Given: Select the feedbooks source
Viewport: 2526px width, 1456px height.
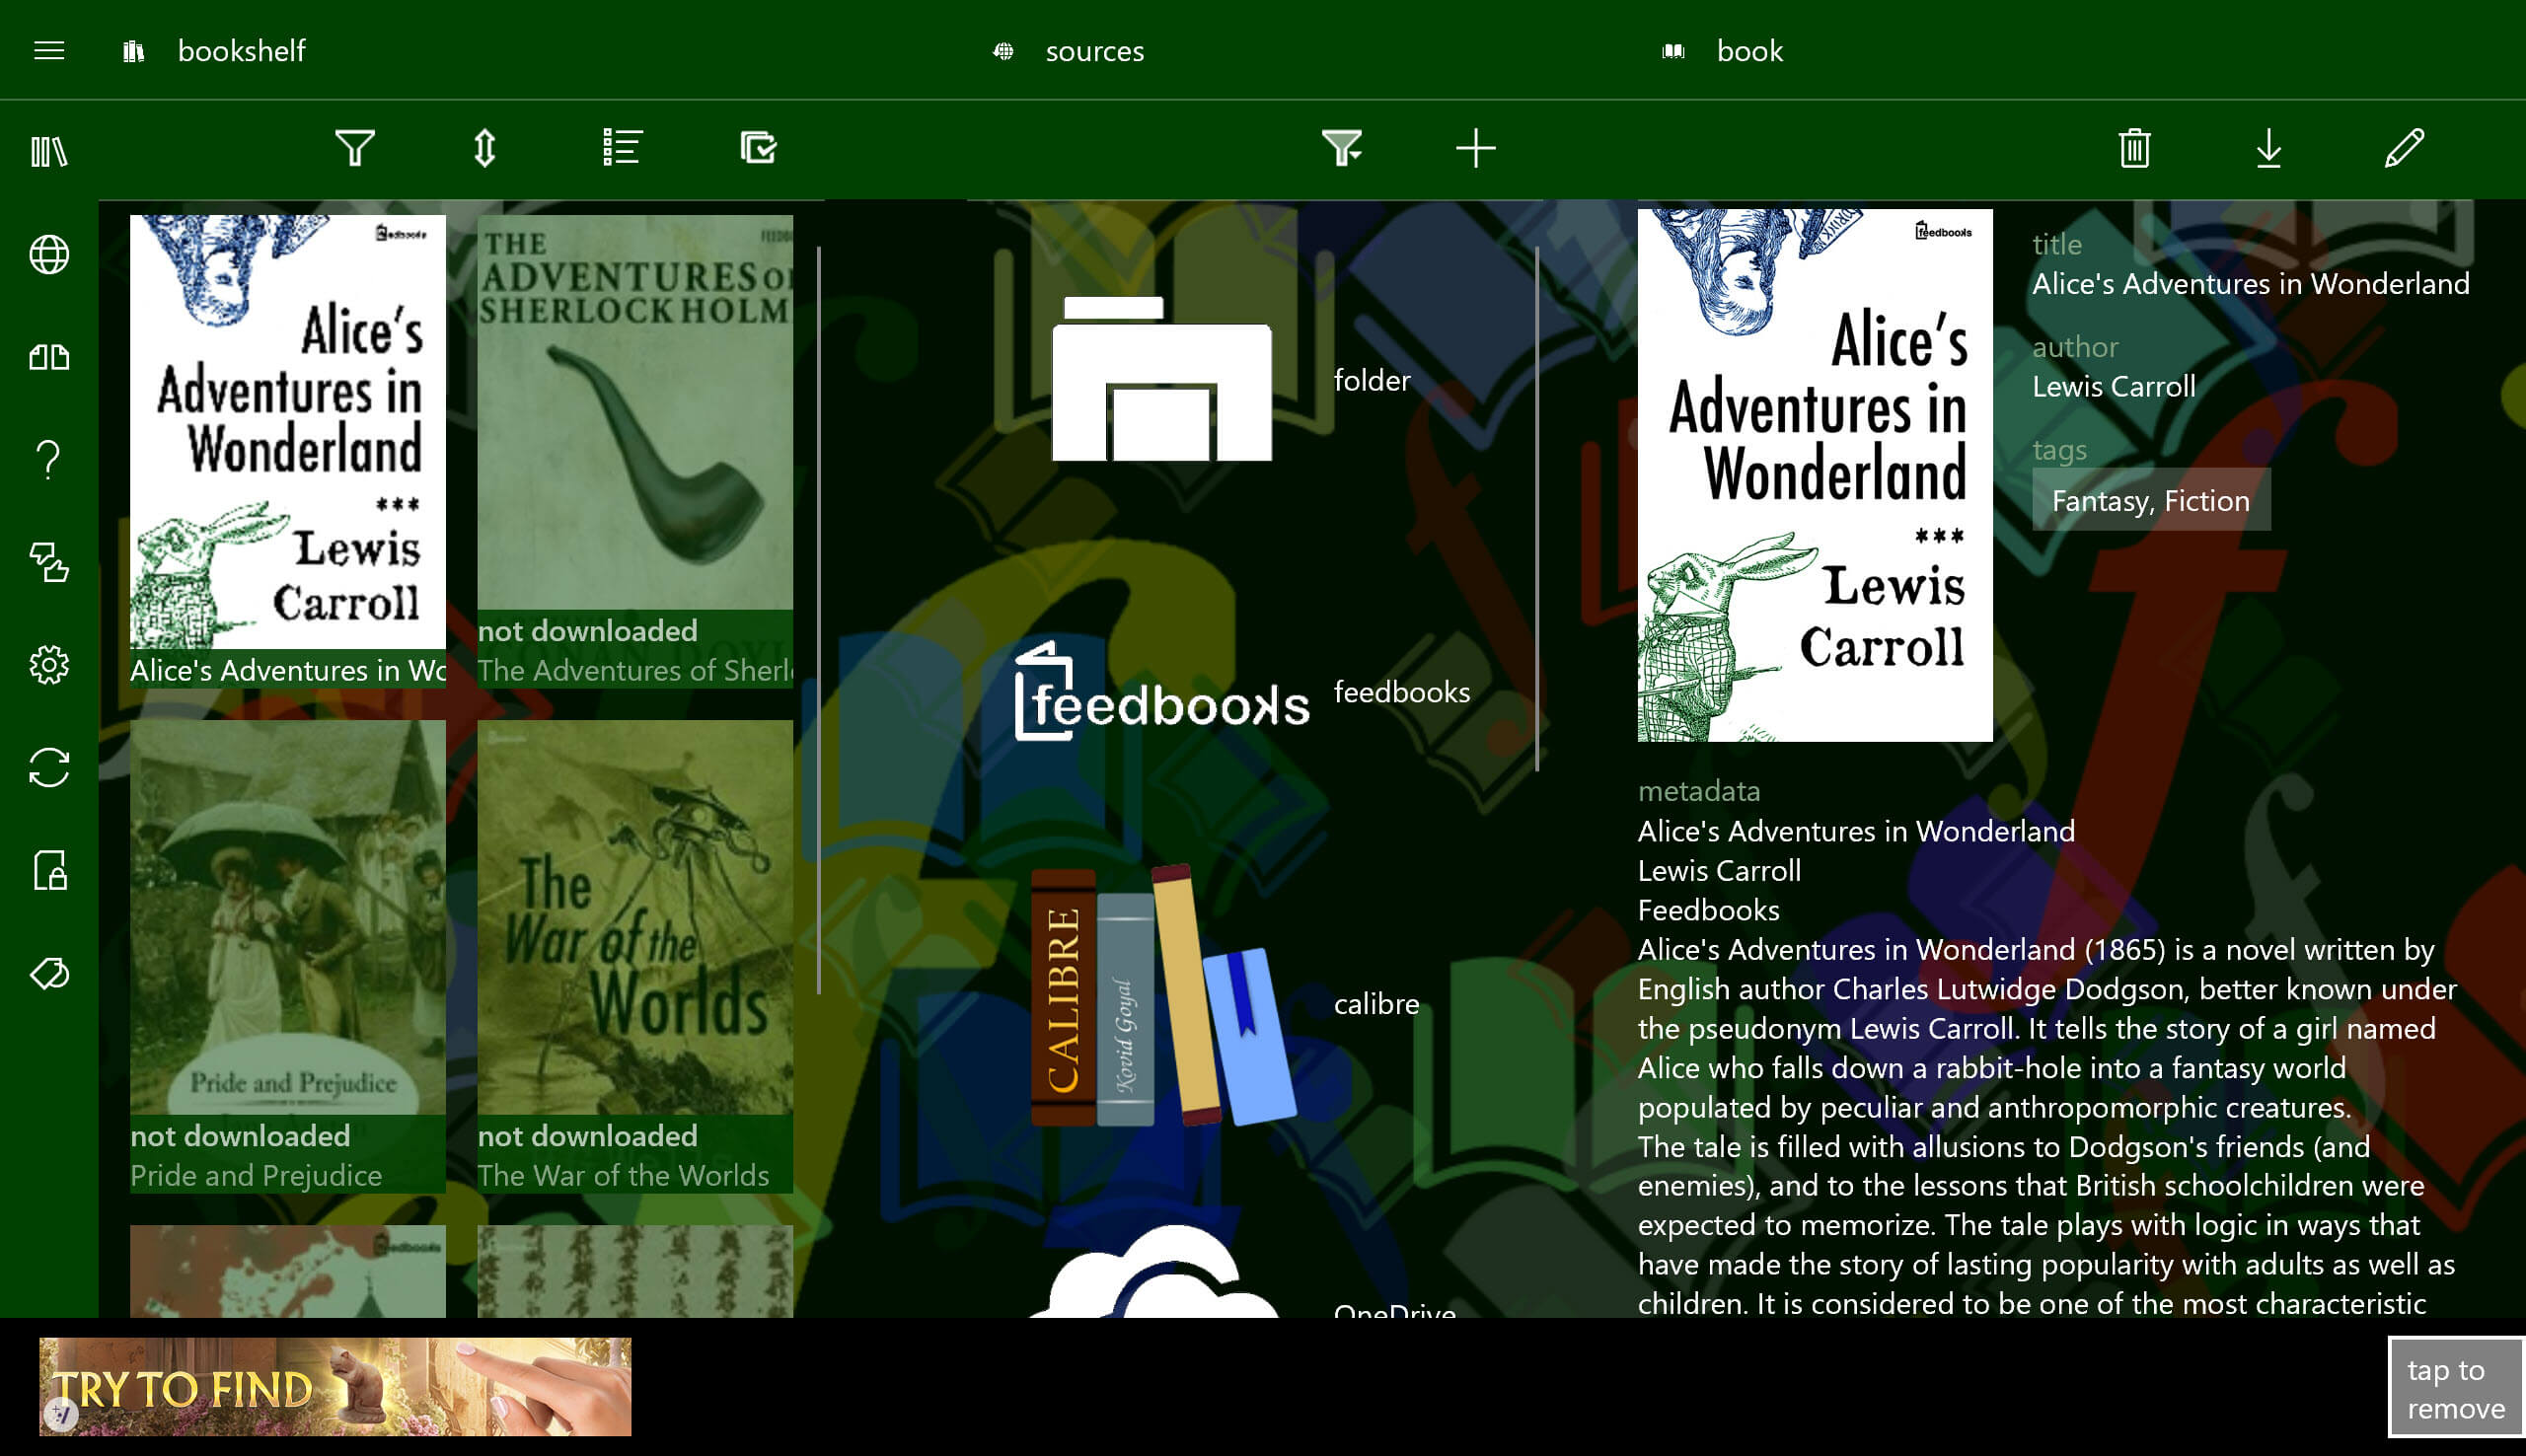Looking at the screenshot, I should point(1240,692).
